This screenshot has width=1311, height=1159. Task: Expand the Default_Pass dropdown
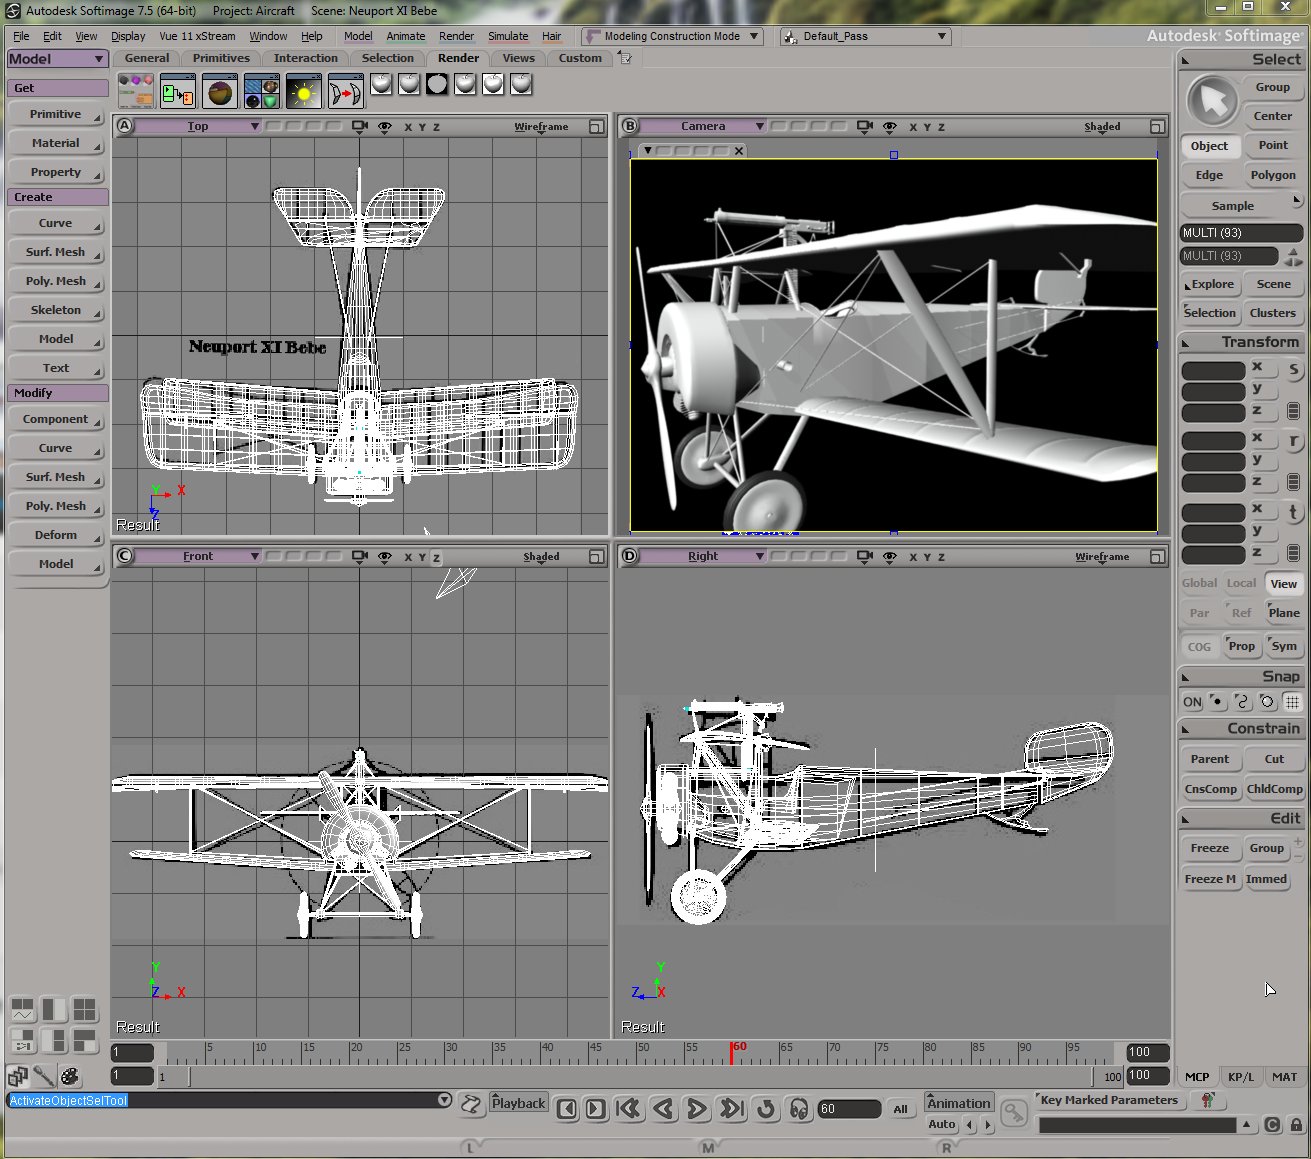coord(941,36)
